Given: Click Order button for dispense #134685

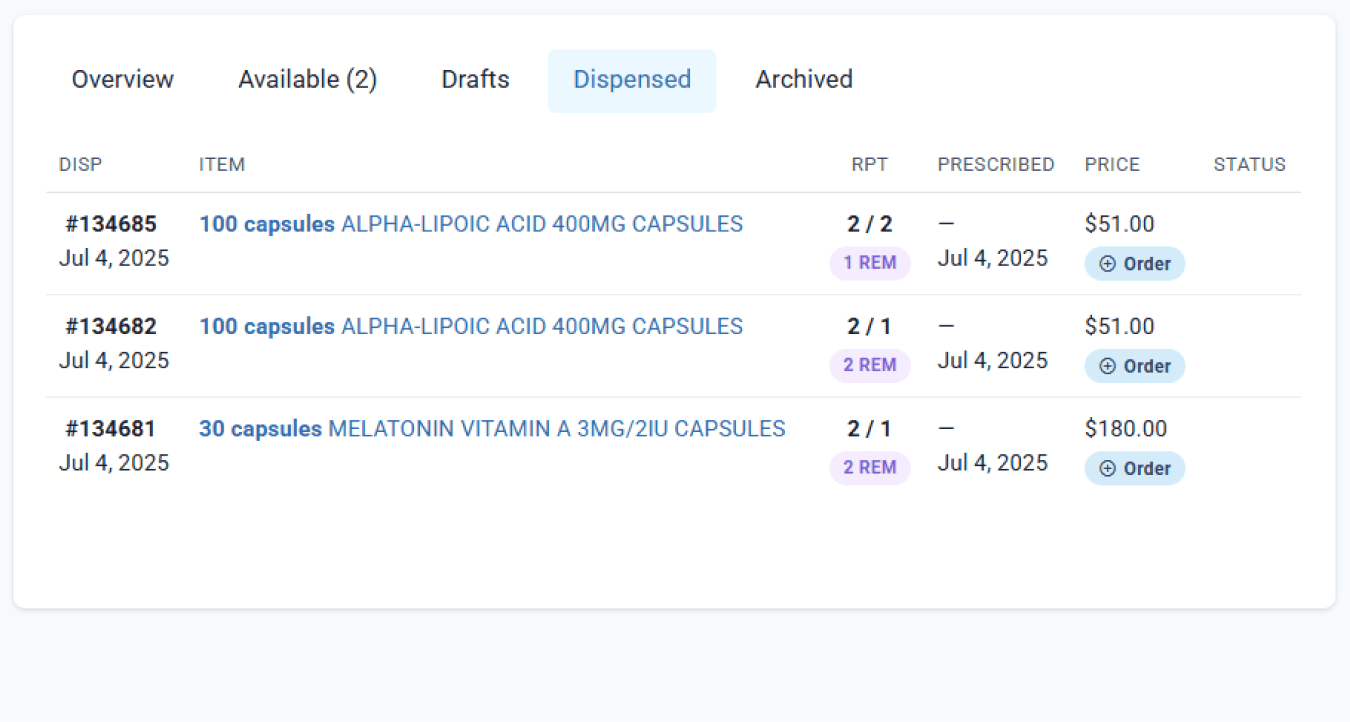Looking at the screenshot, I should [x=1135, y=264].
